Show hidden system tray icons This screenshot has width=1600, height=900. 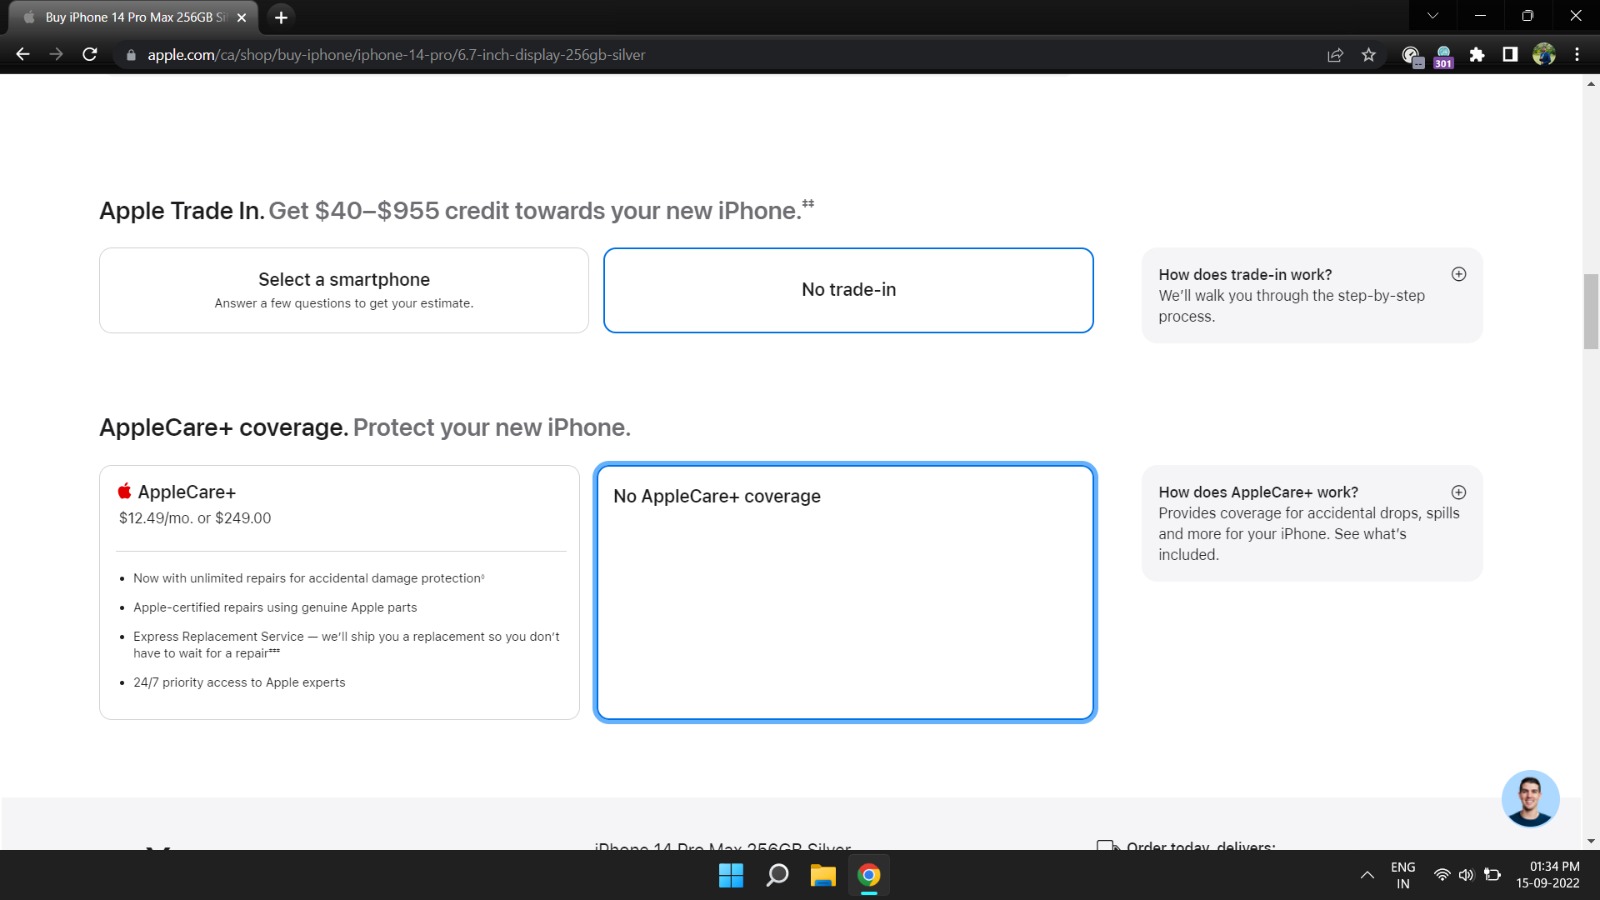[1367, 875]
